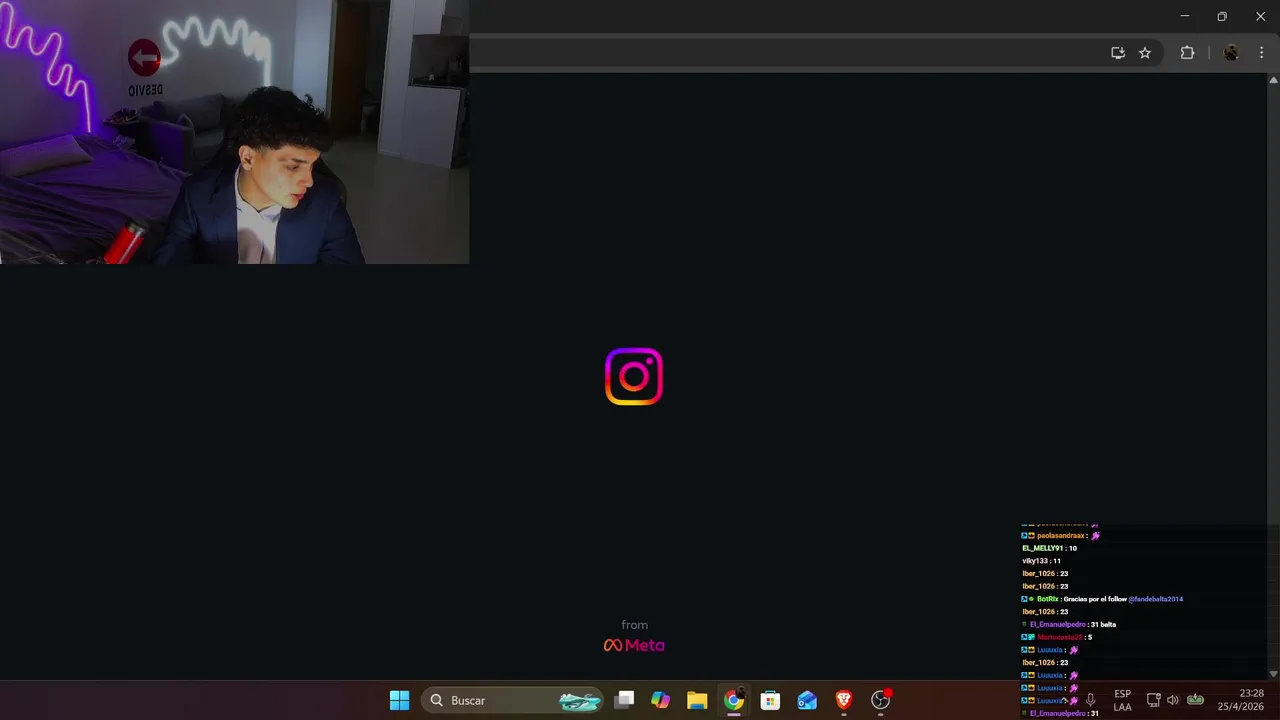The image size is (1280, 720).
Task: Close the Chrome window
Action: coord(1260,16)
